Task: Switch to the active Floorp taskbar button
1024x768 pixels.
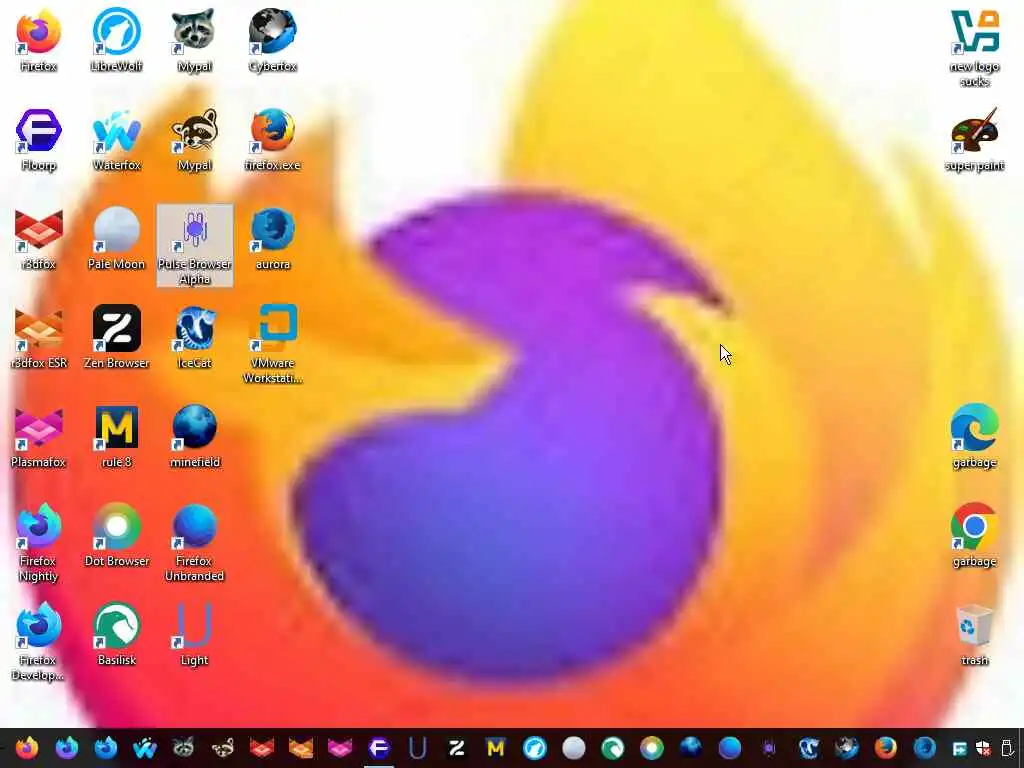Action: tap(379, 748)
